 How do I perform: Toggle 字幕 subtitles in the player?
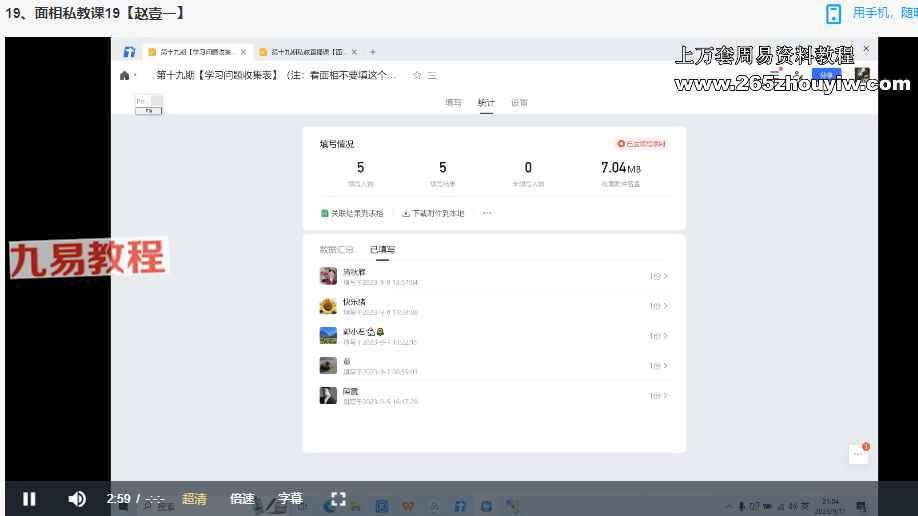pos(290,499)
